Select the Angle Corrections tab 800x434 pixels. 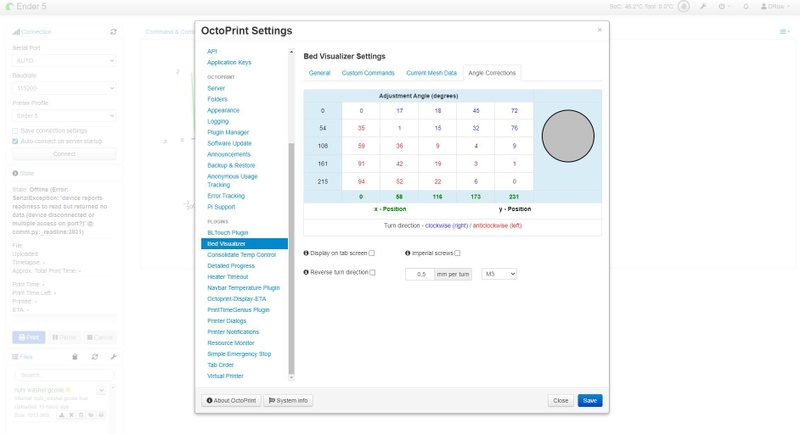(492, 73)
